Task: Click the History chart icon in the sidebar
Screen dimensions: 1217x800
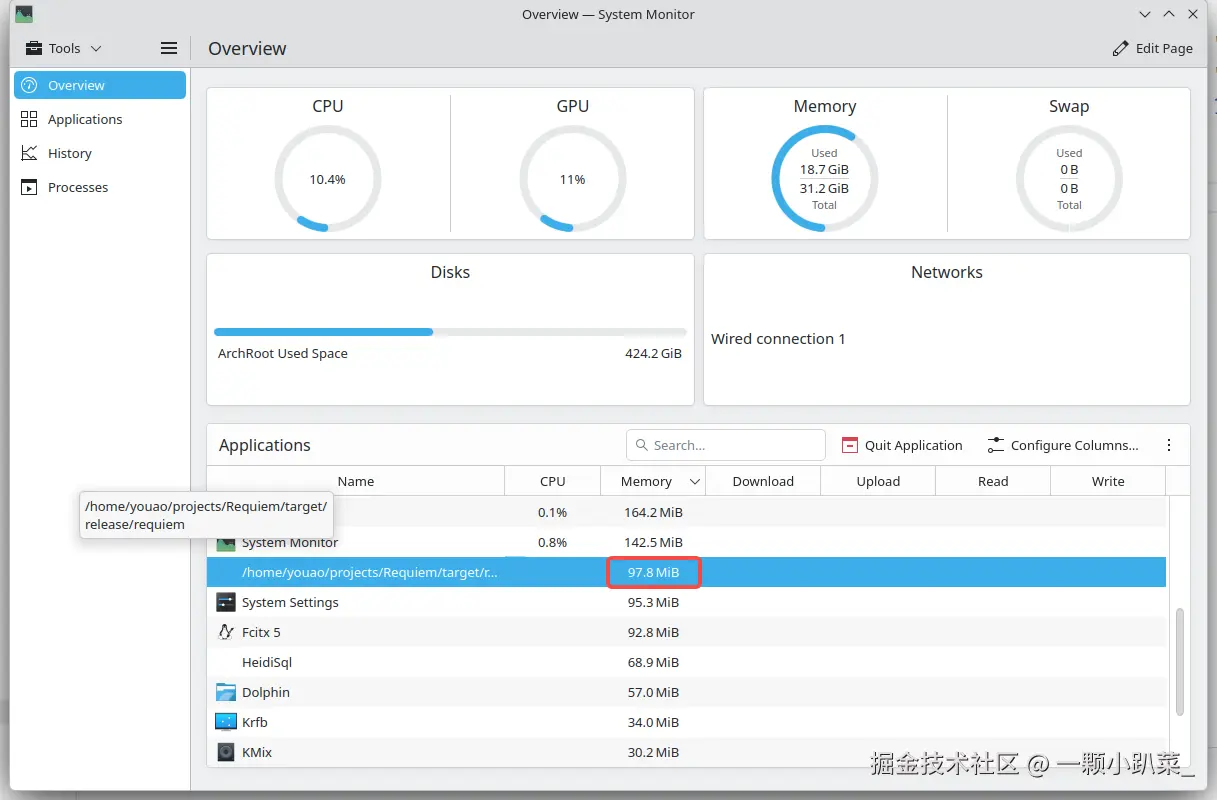Action: 29,153
